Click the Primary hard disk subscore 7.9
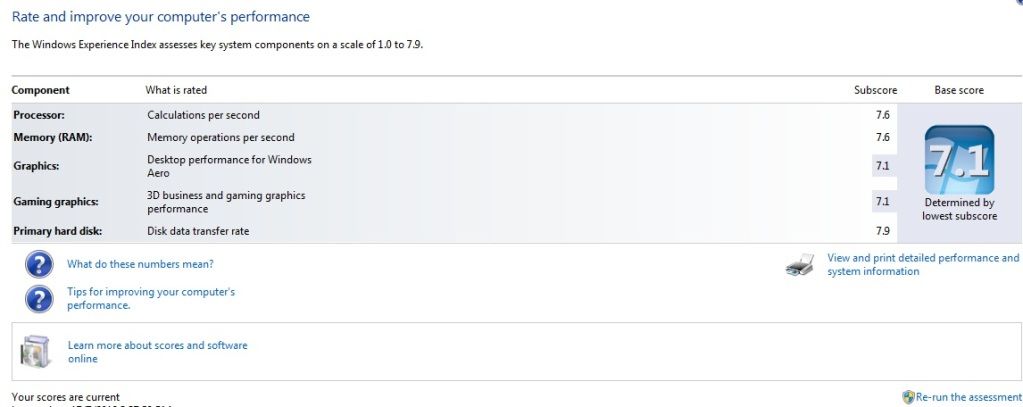This screenshot has height=407, width=1023. coord(882,231)
